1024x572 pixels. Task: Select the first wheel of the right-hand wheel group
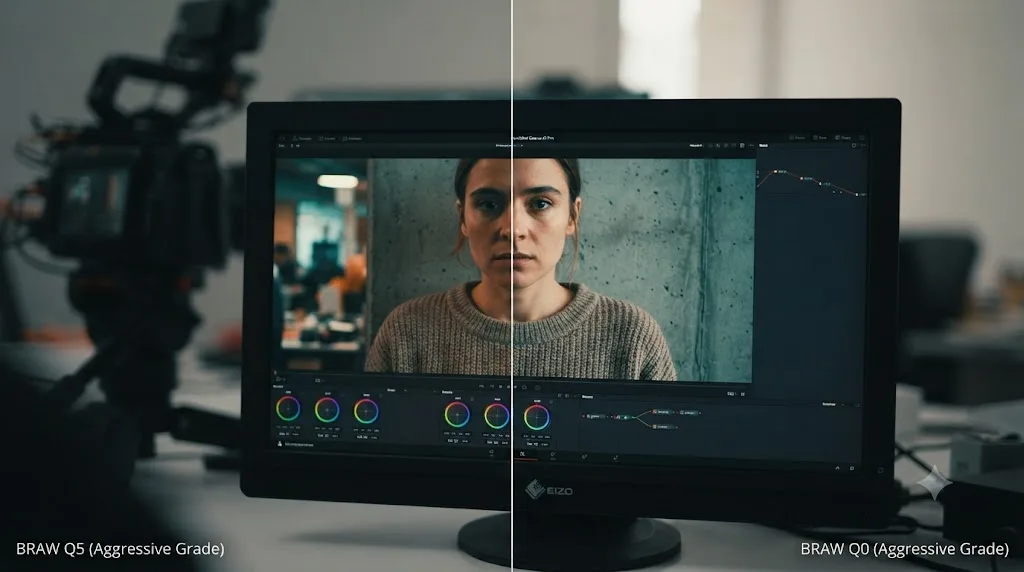tap(457, 415)
